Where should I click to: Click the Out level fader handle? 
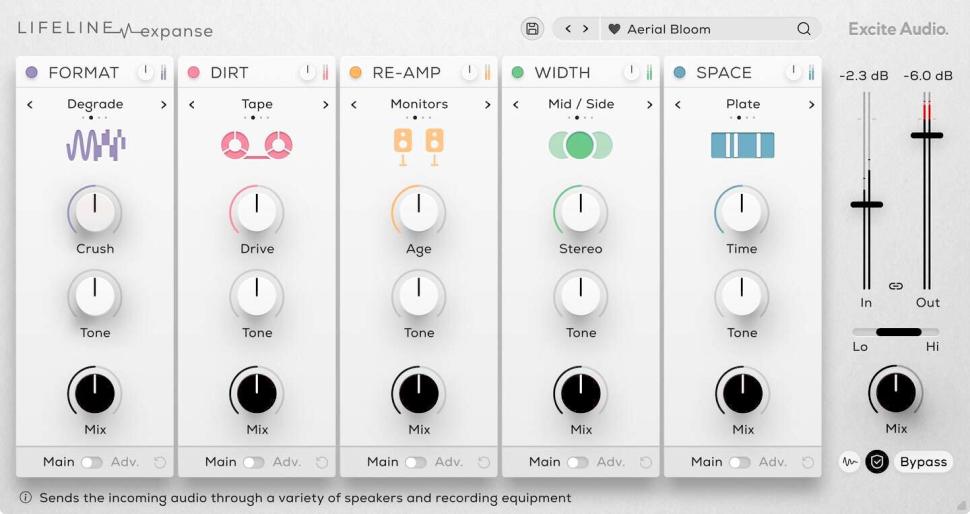[927, 135]
